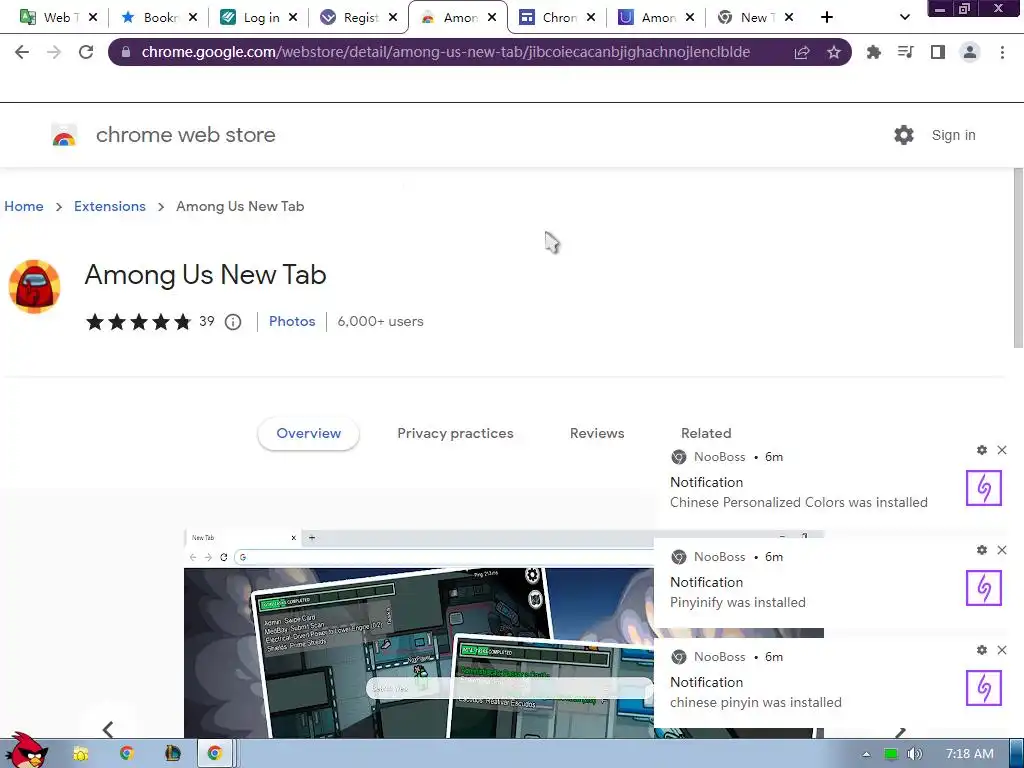Viewport: 1024px width, 768px height.
Task: Click the Among Us New Tab title
Action: (x=205, y=274)
